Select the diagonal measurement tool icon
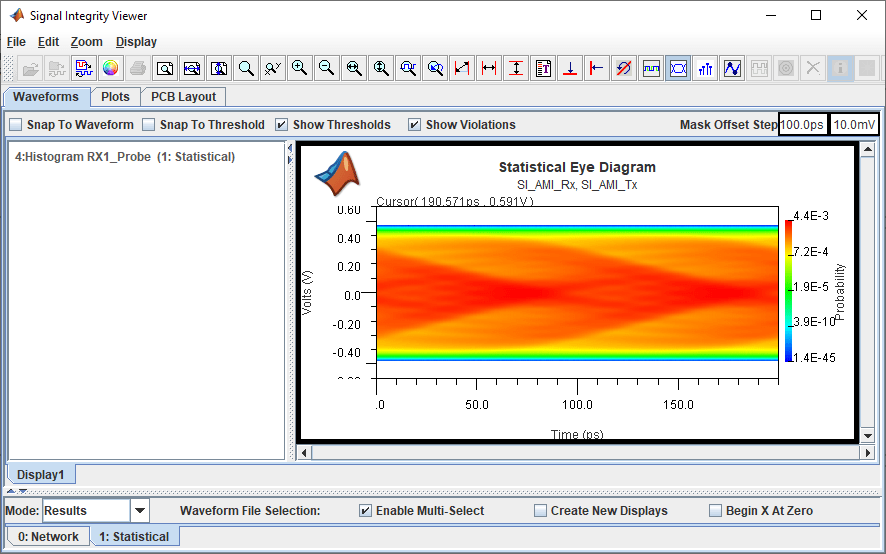This screenshot has width=886, height=554. tap(462, 68)
